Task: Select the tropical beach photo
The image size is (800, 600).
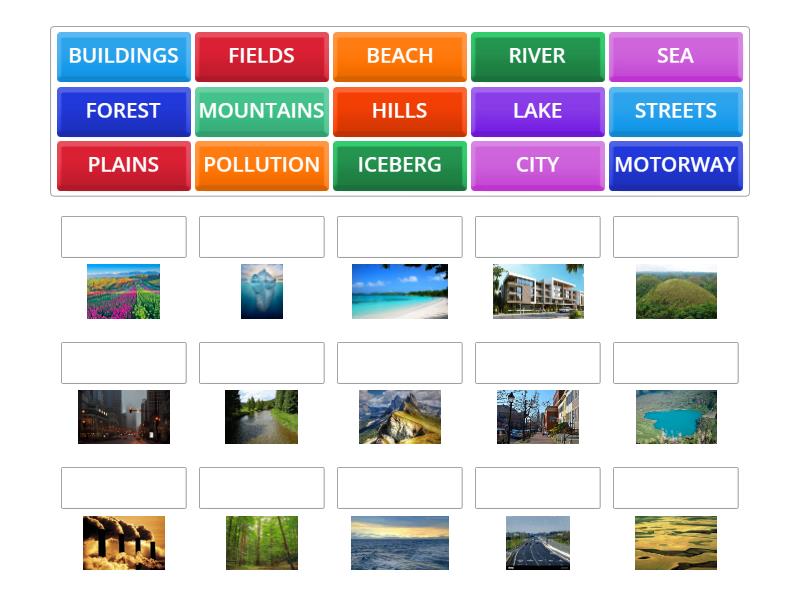Action: click(x=399, y=291)
